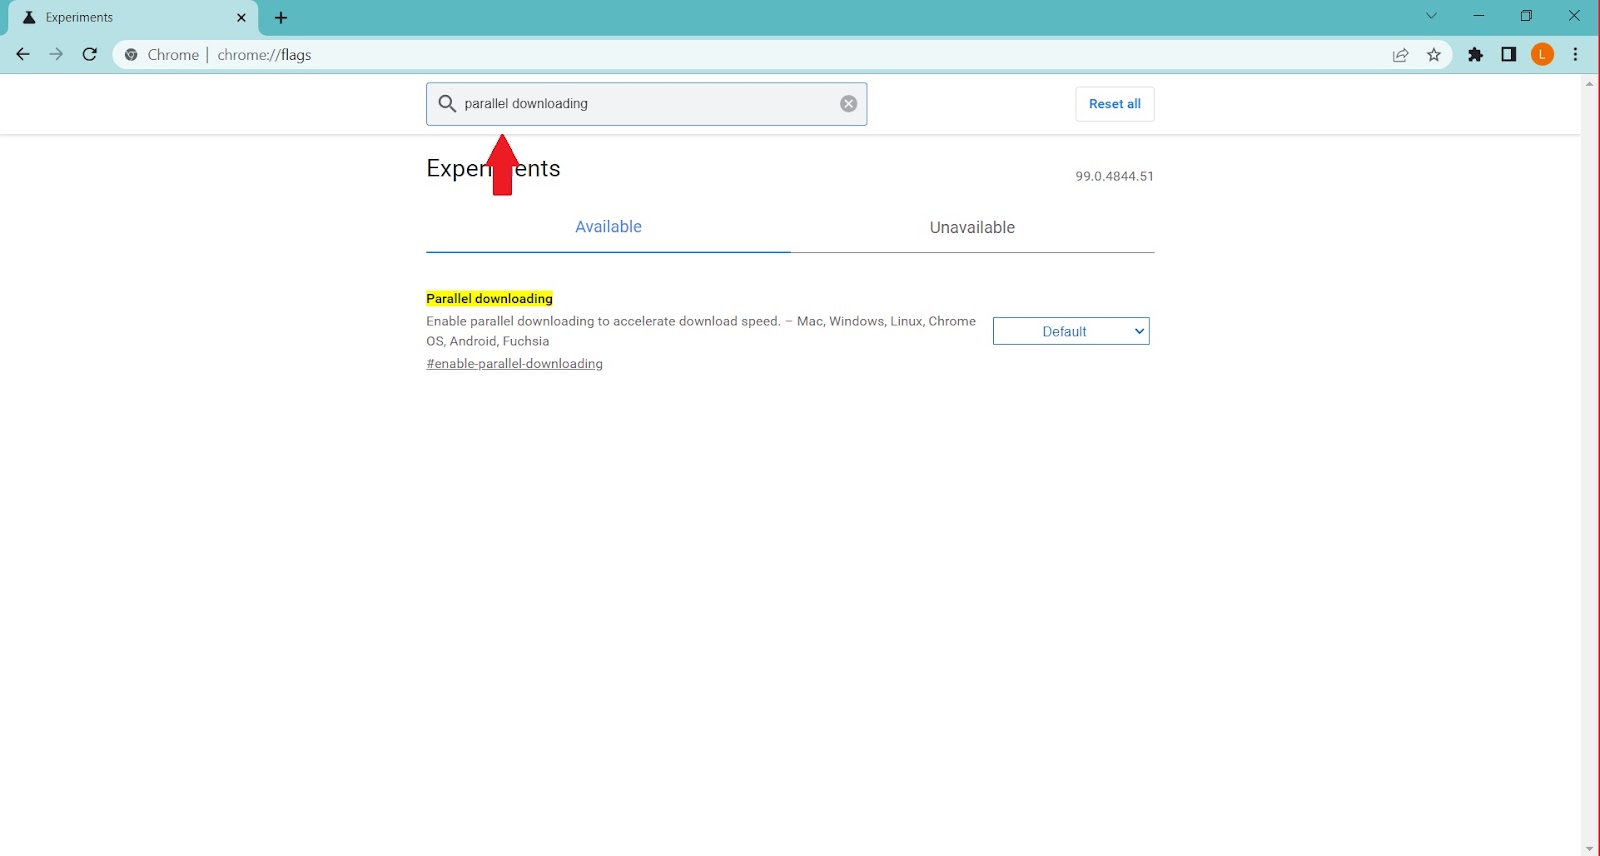
Task: Switch to the Unavailable tab
Action: click(x=972, y=227)
